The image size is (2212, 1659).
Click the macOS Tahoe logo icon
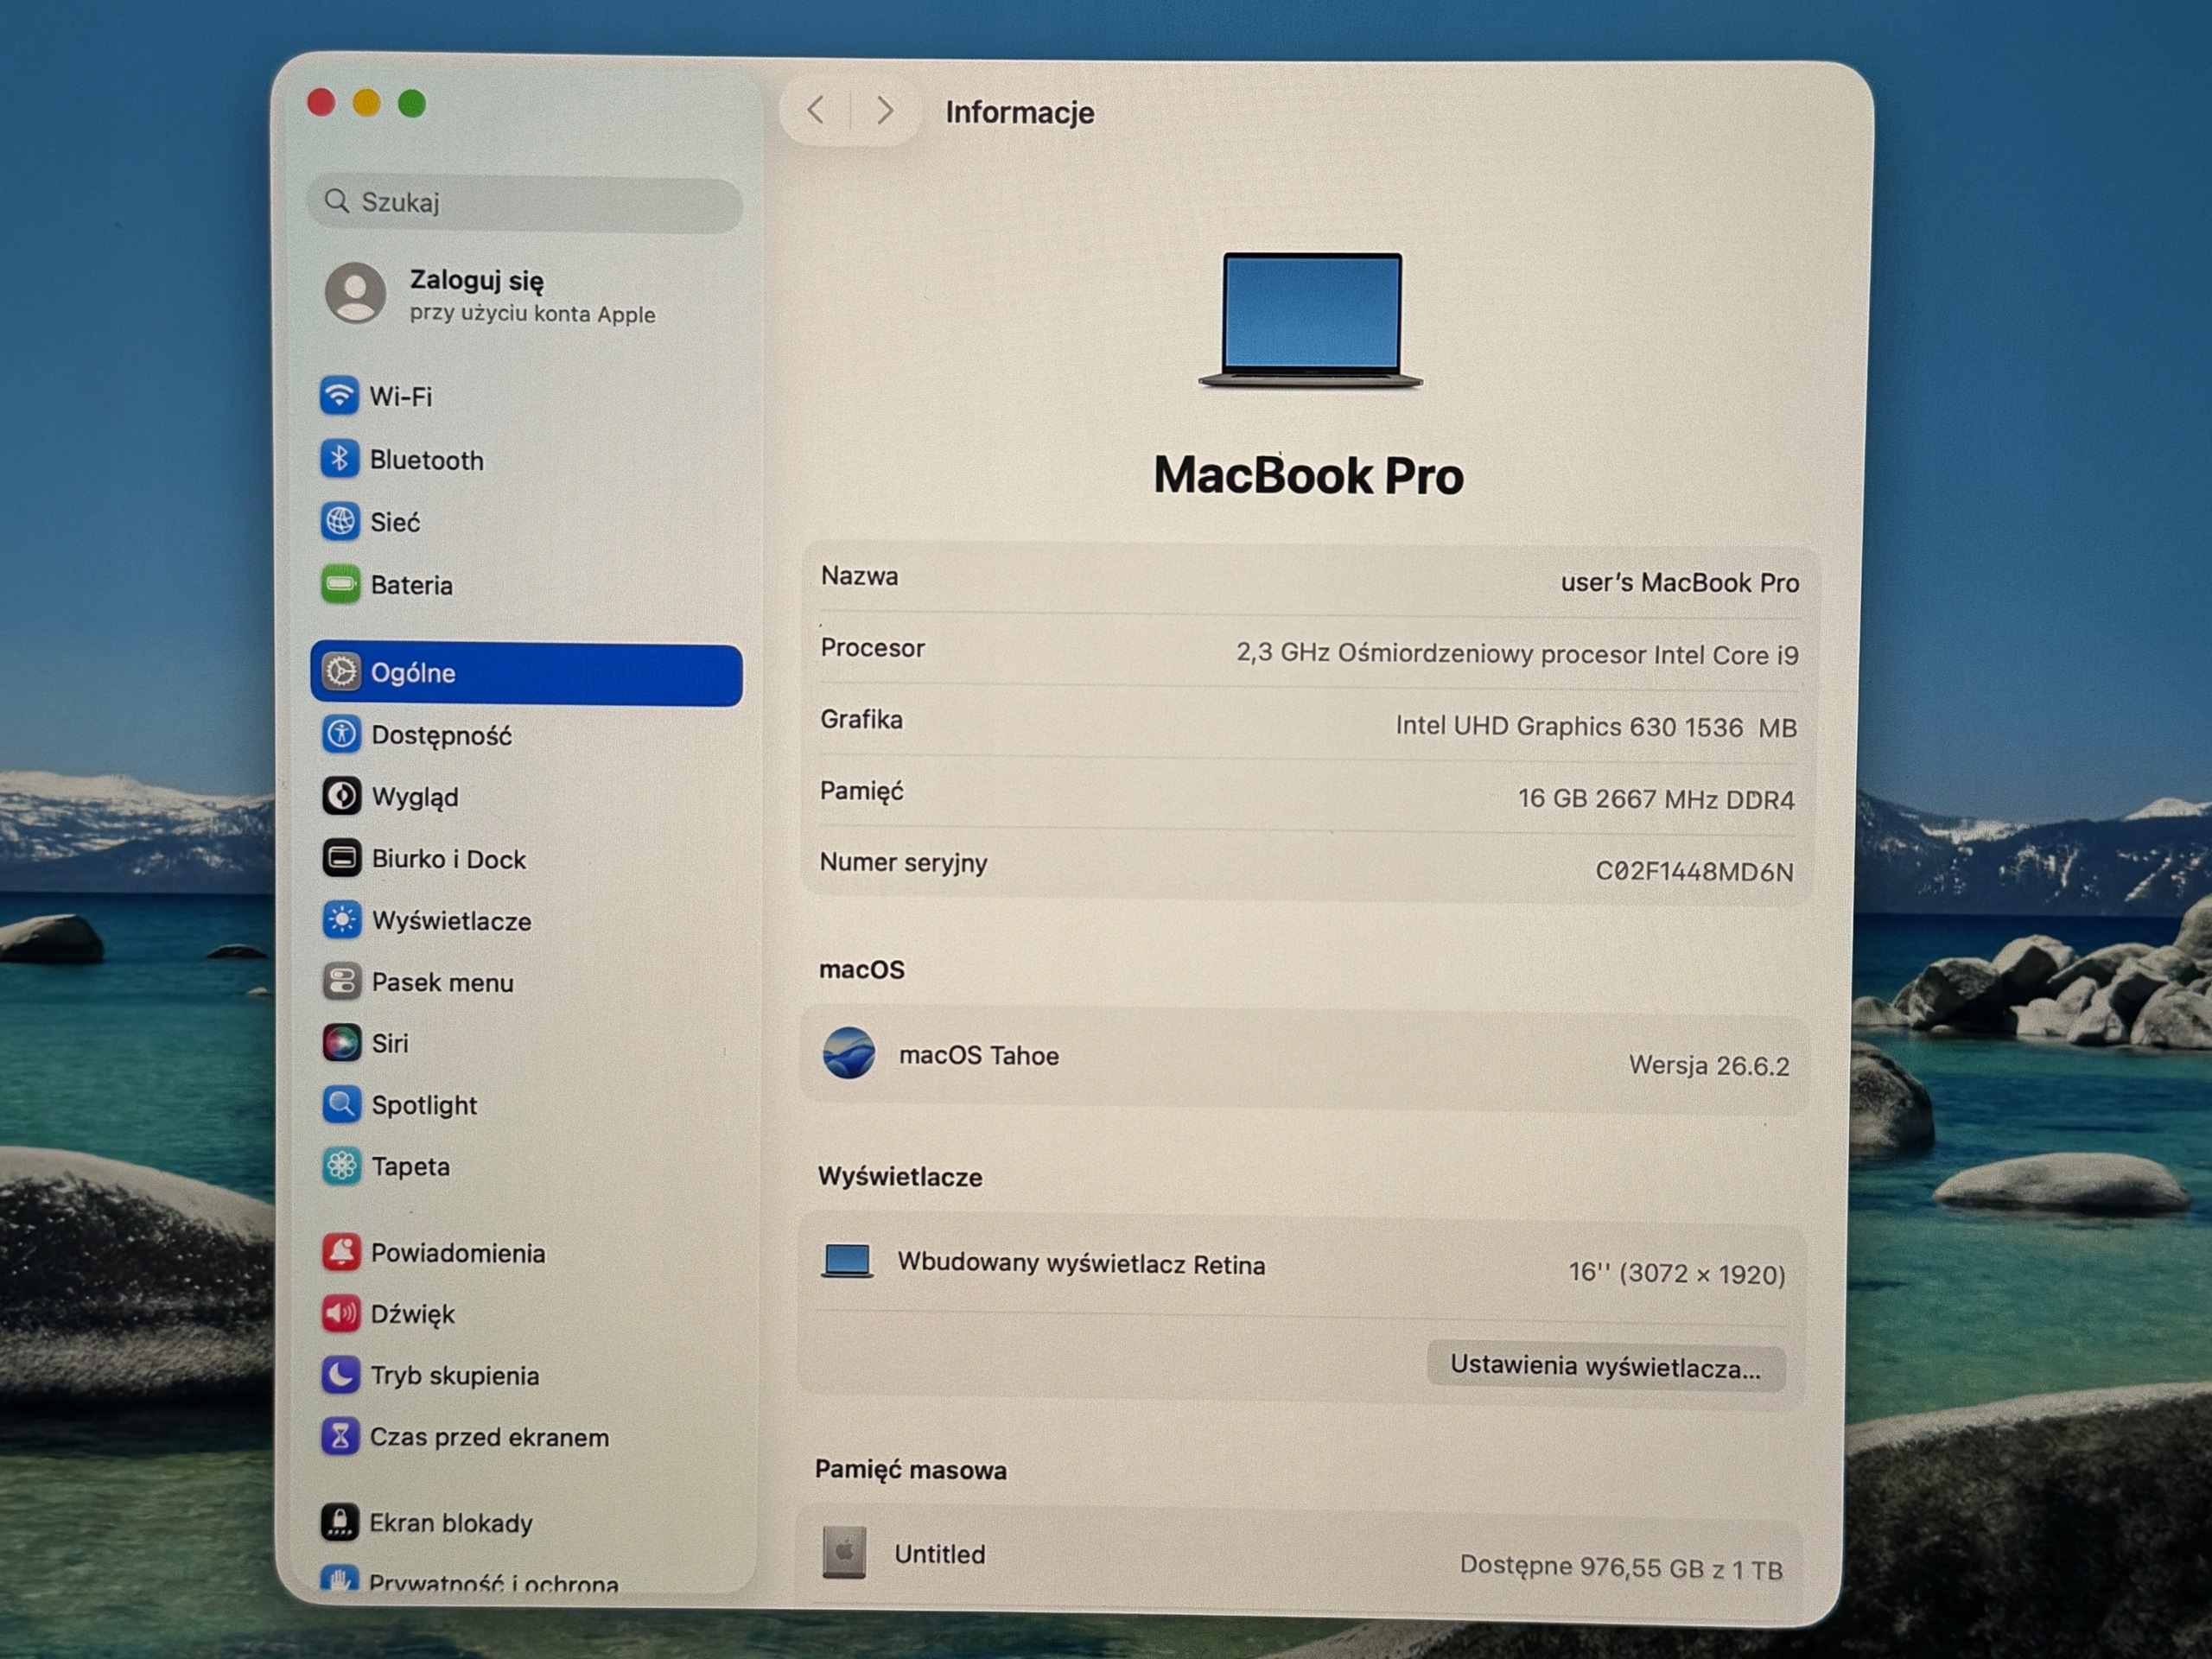(849, 1053)
